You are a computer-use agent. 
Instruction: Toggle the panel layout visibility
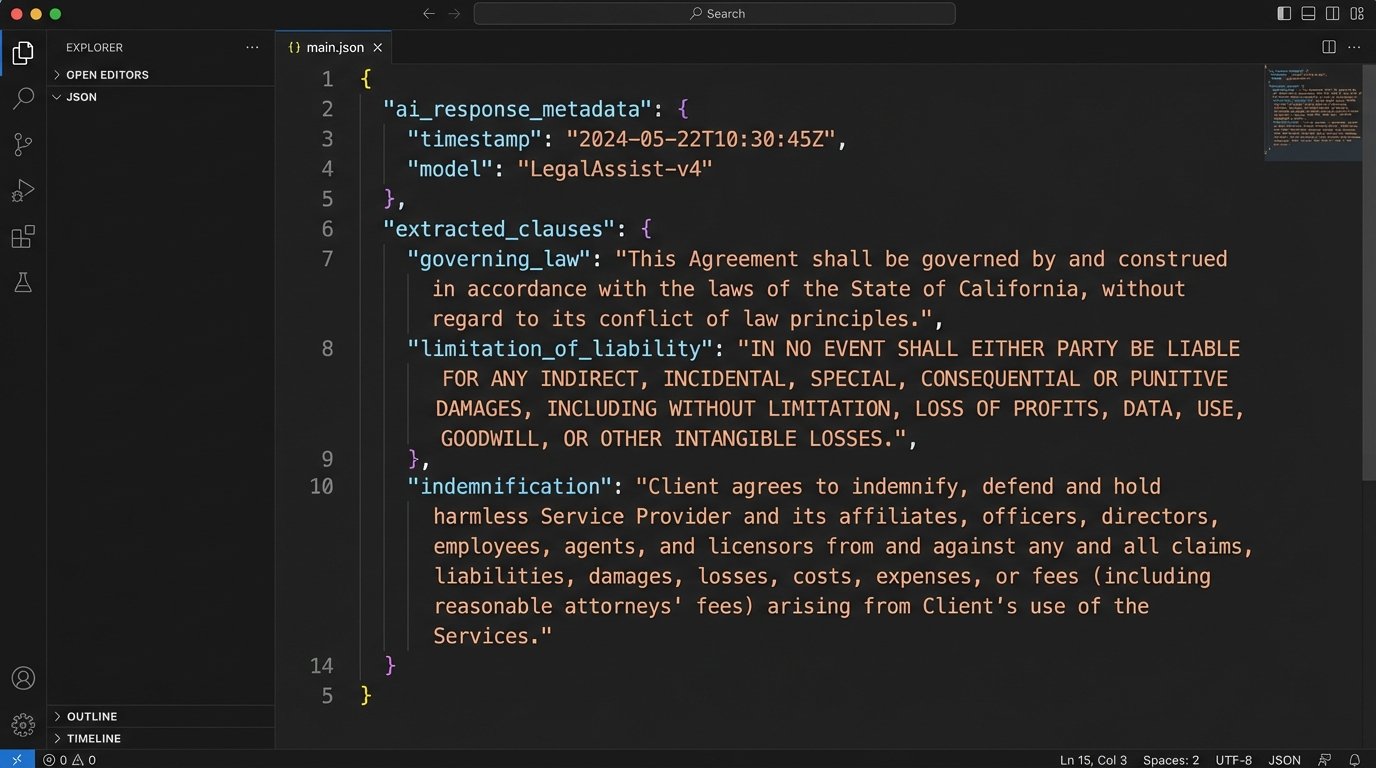click(x=1307, y=13)
